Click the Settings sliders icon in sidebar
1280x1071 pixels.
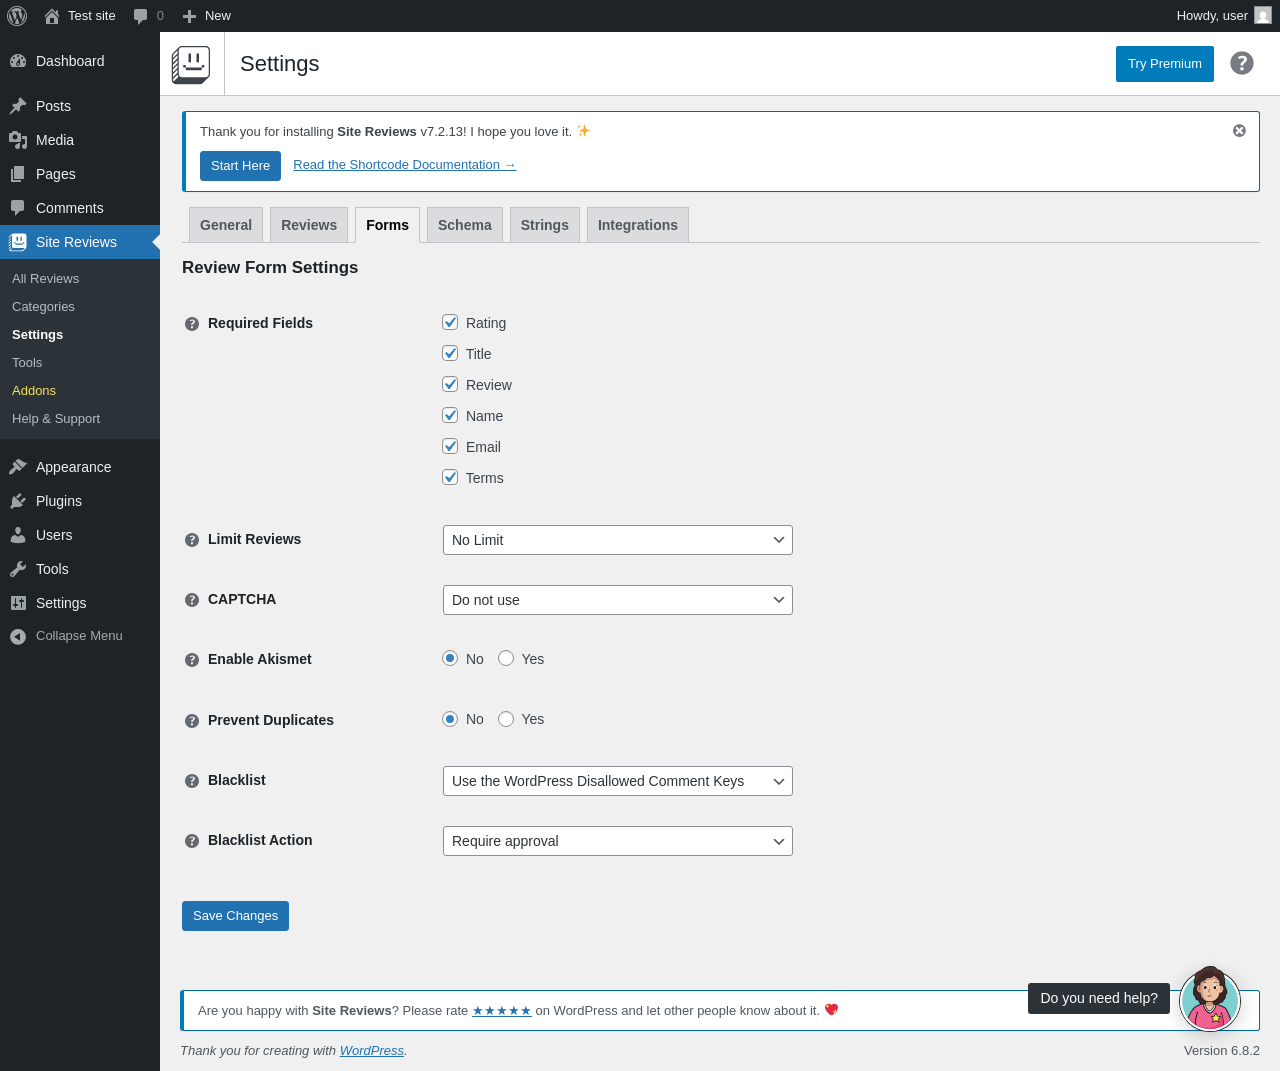coord(18,603)
